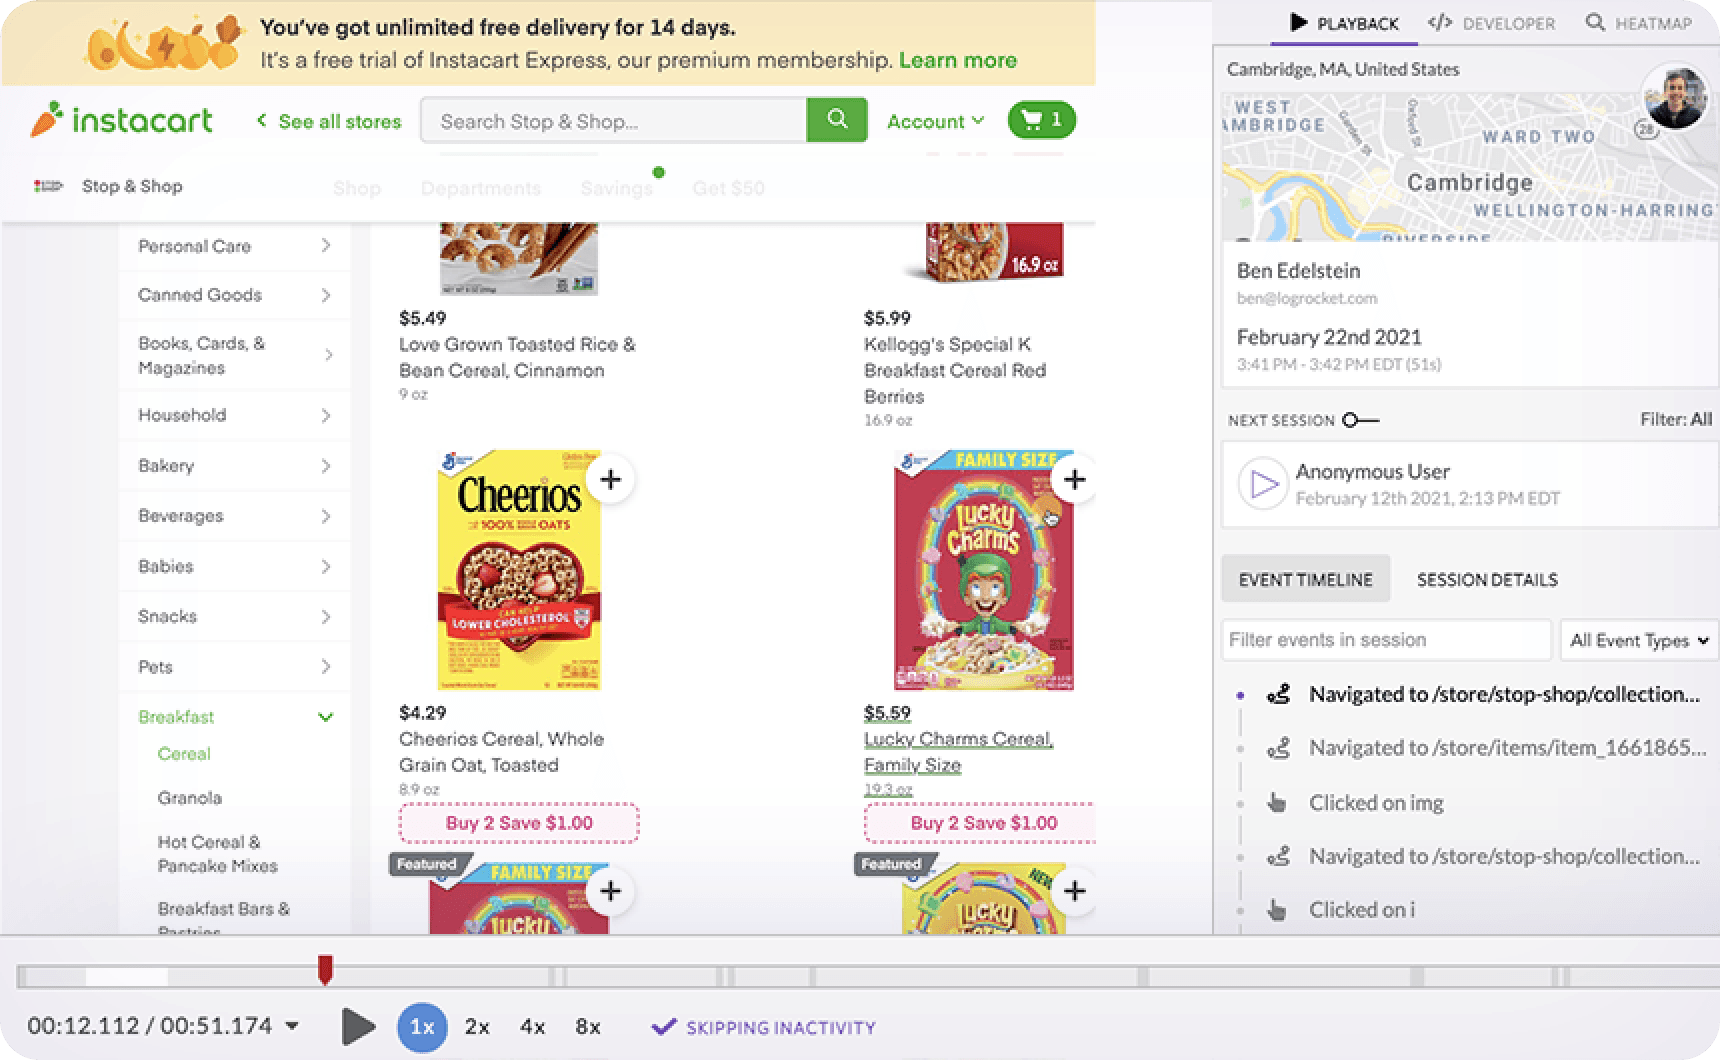Click the hand icon beside Clicked on img
Image resolution: width=1720 pixels, height=1060 pixels.
click(1276, 802)
